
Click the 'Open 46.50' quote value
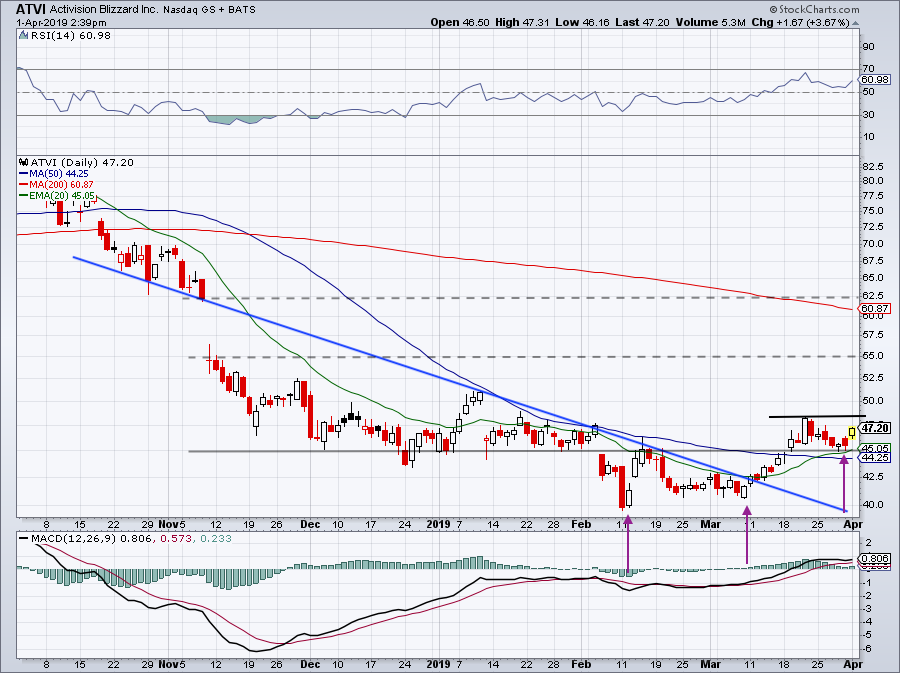coord(460,22)
